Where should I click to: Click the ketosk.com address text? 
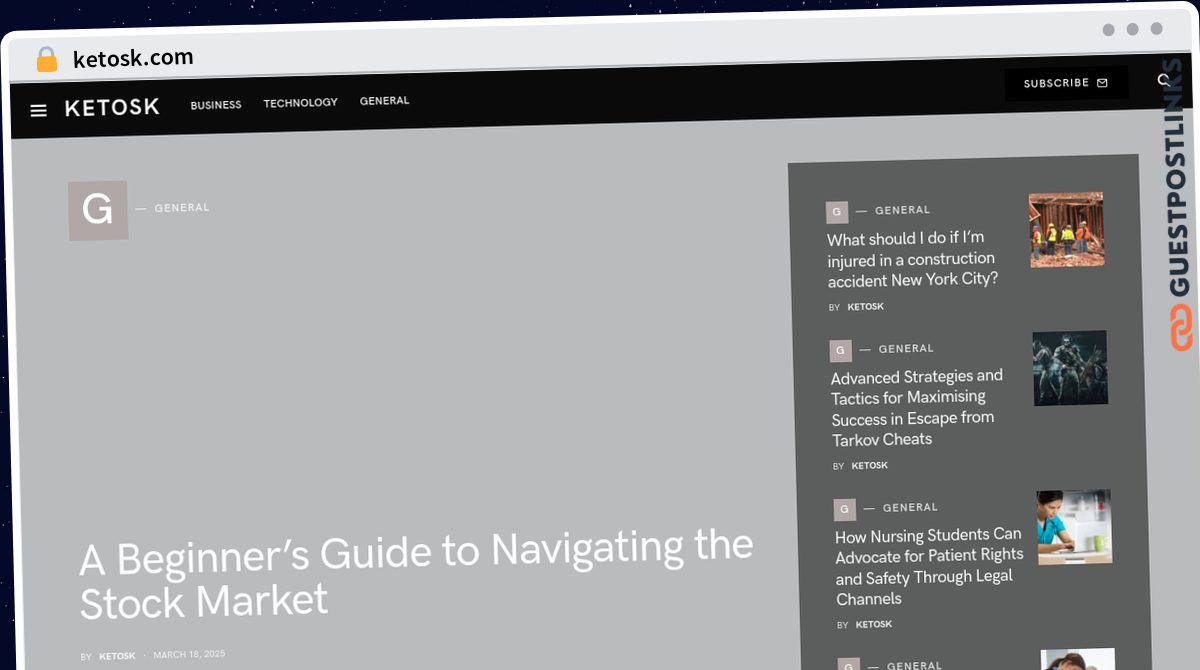[x=133, y=58]
